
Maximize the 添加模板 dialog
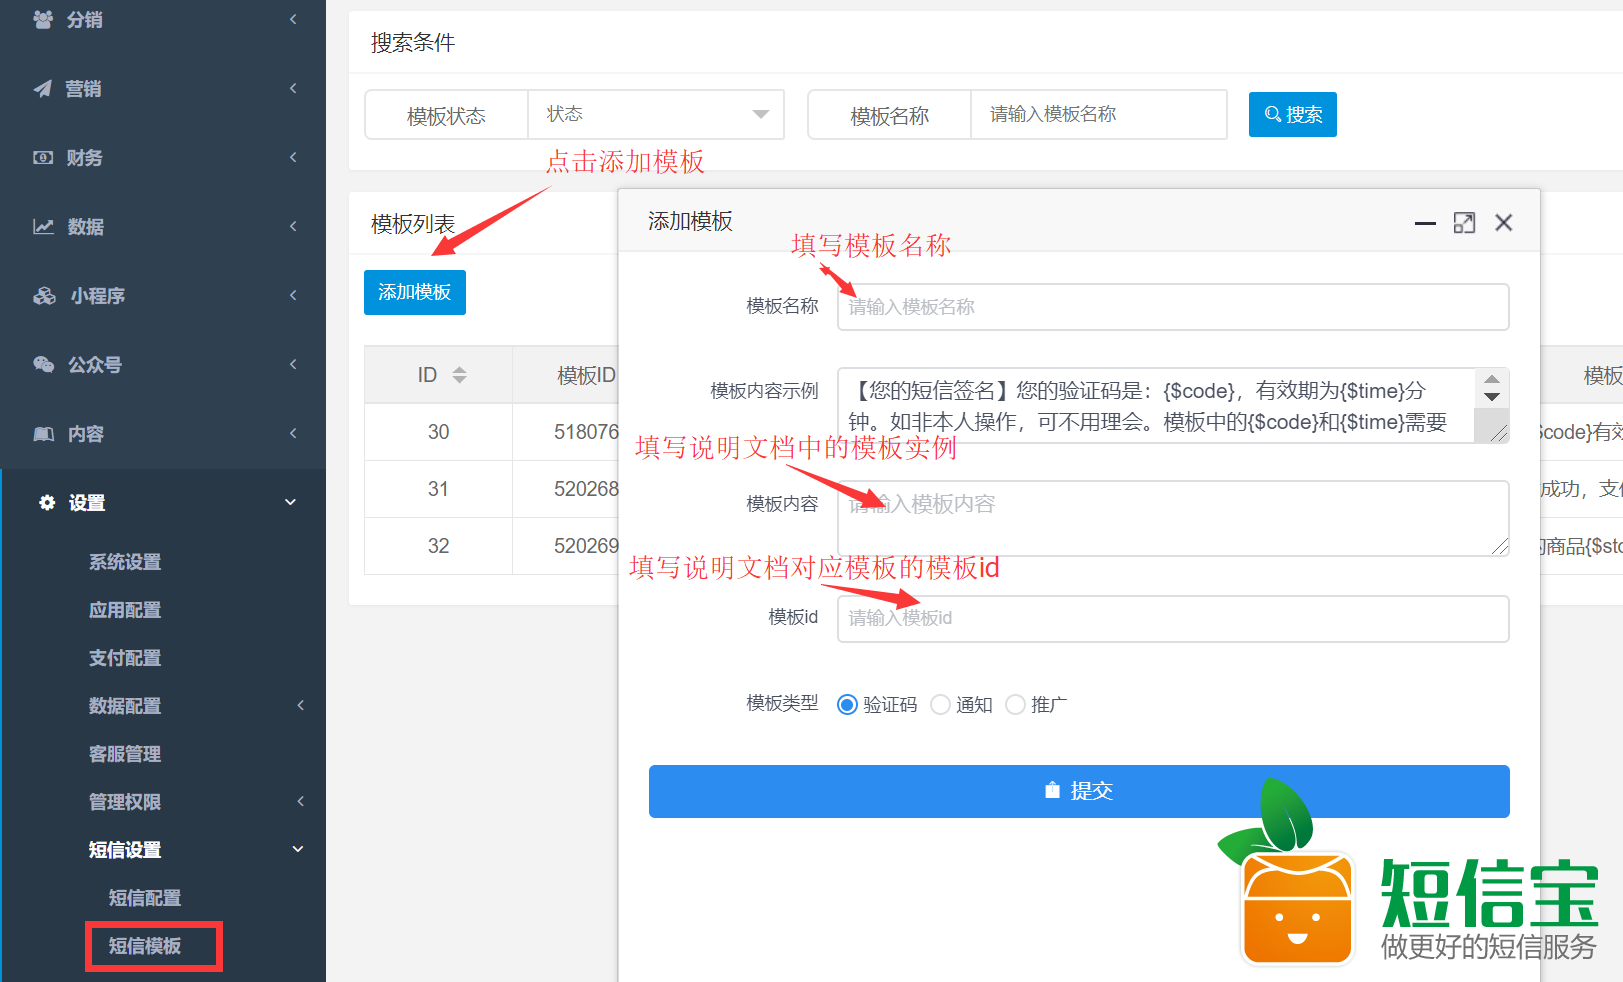1464,223
